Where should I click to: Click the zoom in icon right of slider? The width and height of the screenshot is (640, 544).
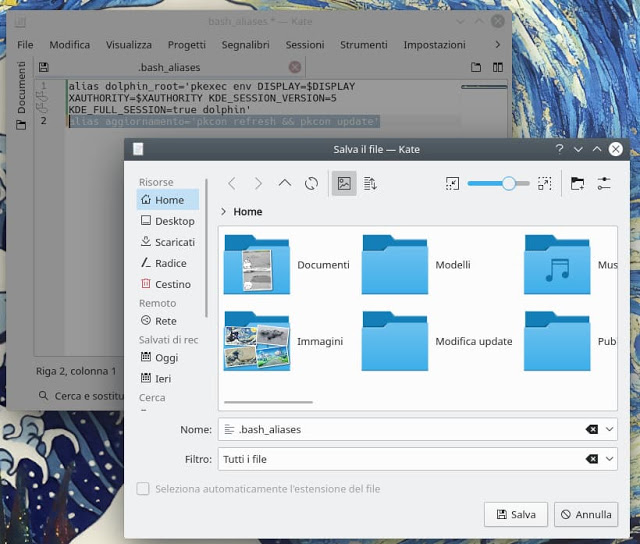pyautogui.click(x=544, y=184)
